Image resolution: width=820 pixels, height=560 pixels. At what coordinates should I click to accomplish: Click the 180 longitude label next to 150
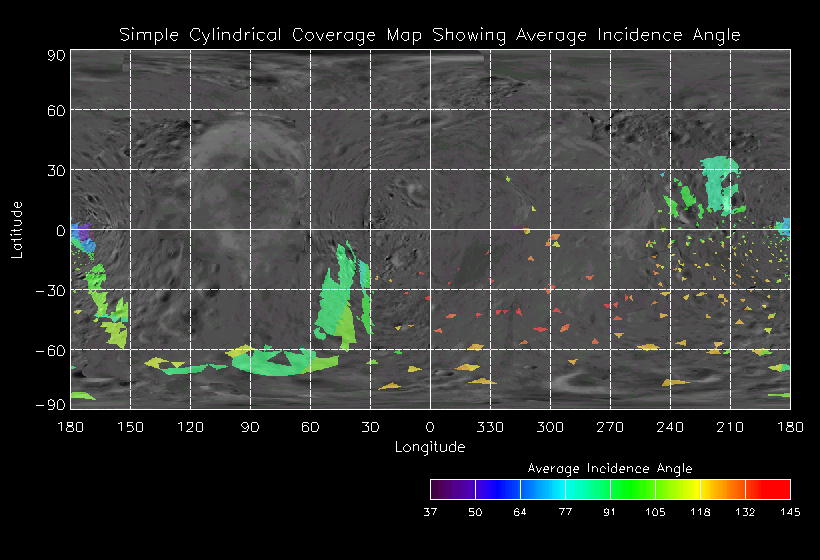pyautogui.click(x=71, y=427)
